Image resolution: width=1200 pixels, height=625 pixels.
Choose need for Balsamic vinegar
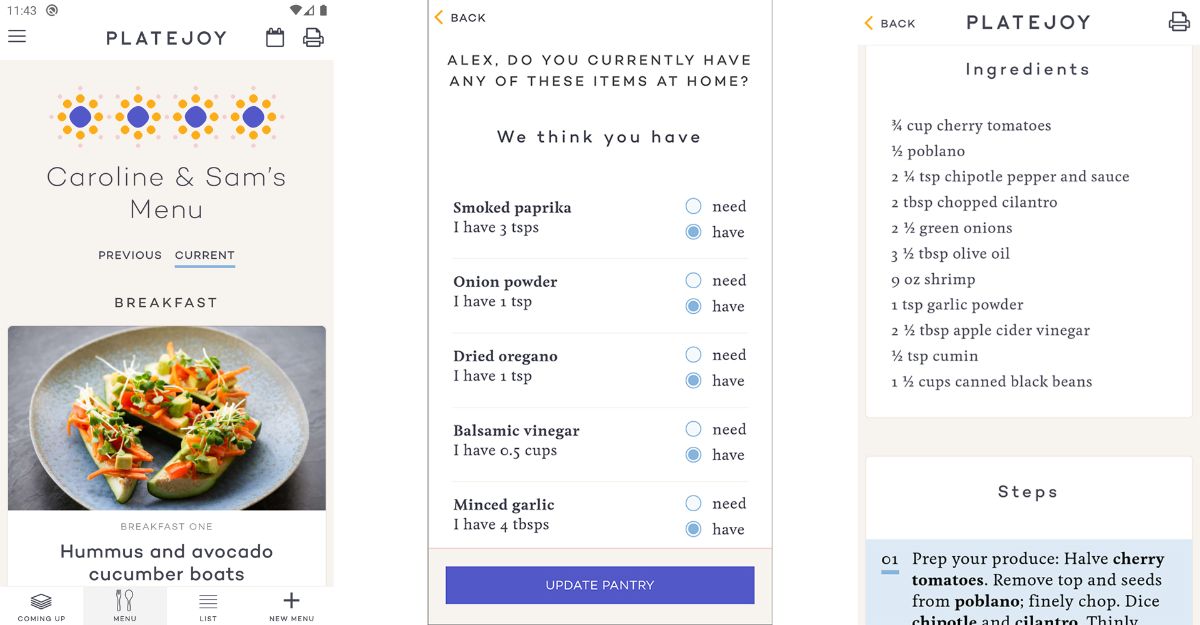[694, 430]
